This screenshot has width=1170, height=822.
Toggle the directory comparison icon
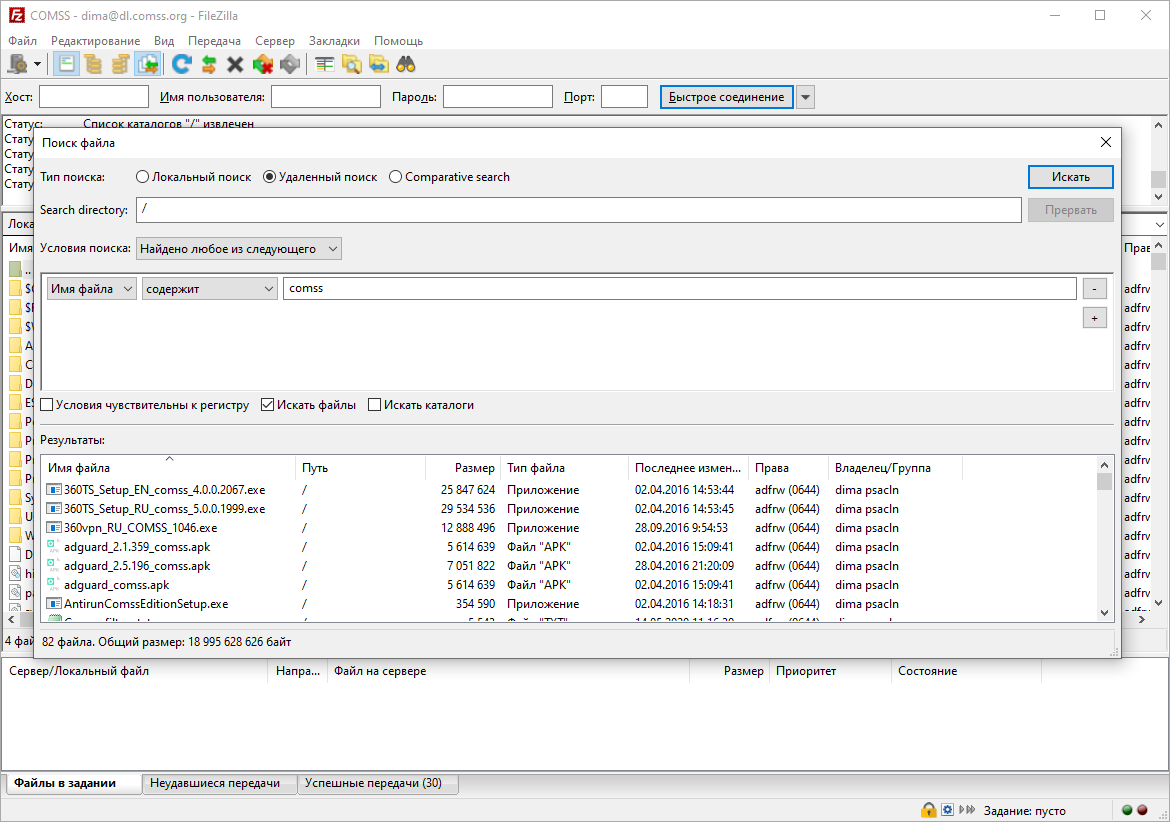351,65
